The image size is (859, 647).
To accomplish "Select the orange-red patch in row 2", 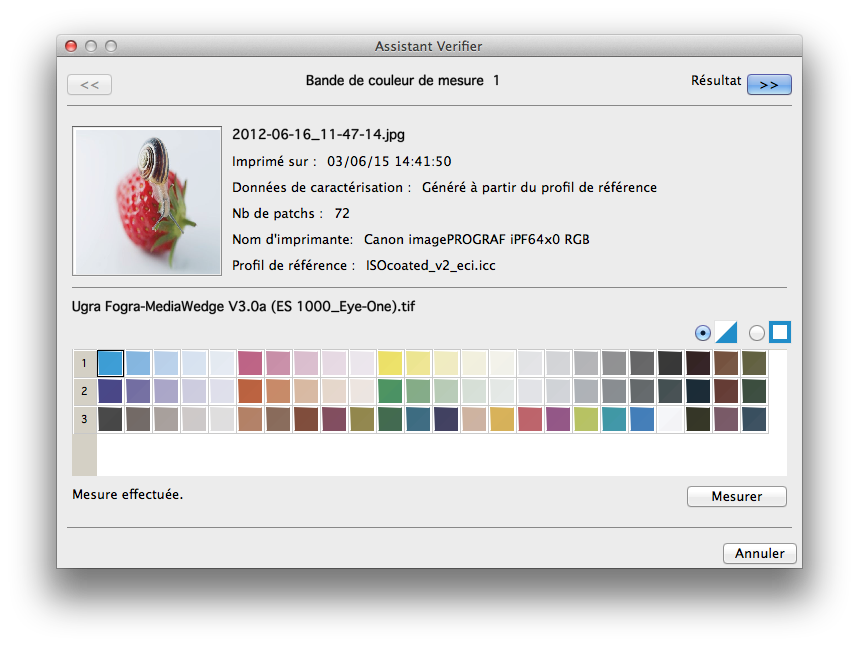I will click(x=250, y=391).
